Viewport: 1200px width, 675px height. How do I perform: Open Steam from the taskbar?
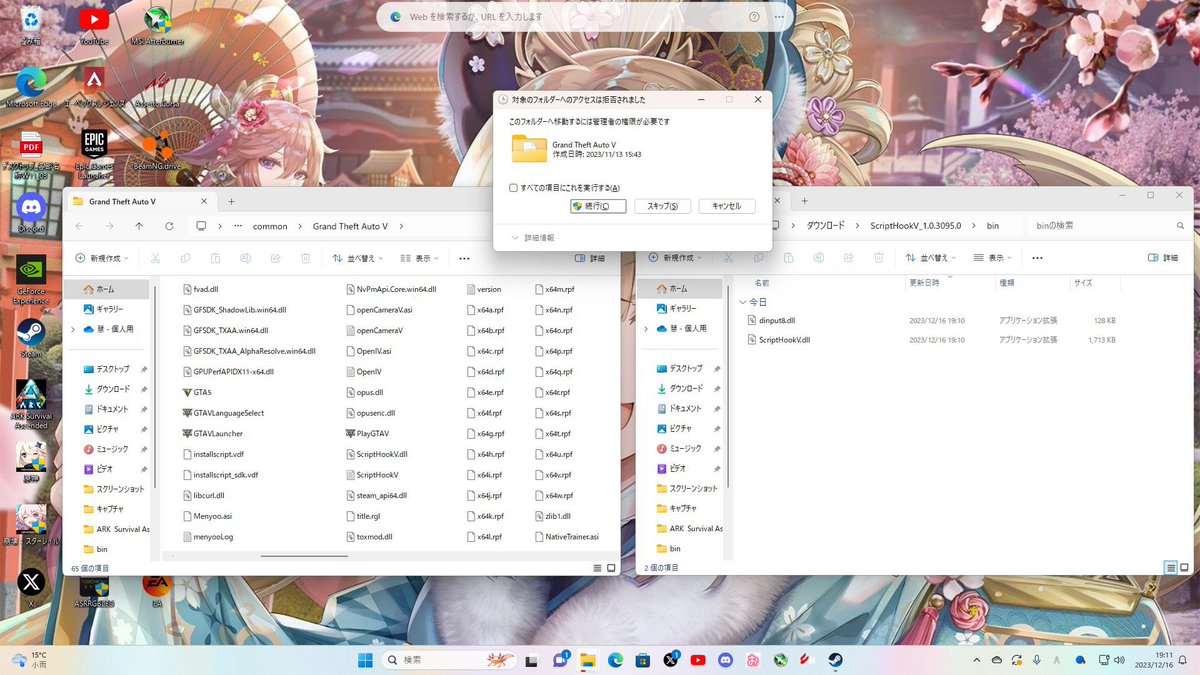click(x=835, y=660)
